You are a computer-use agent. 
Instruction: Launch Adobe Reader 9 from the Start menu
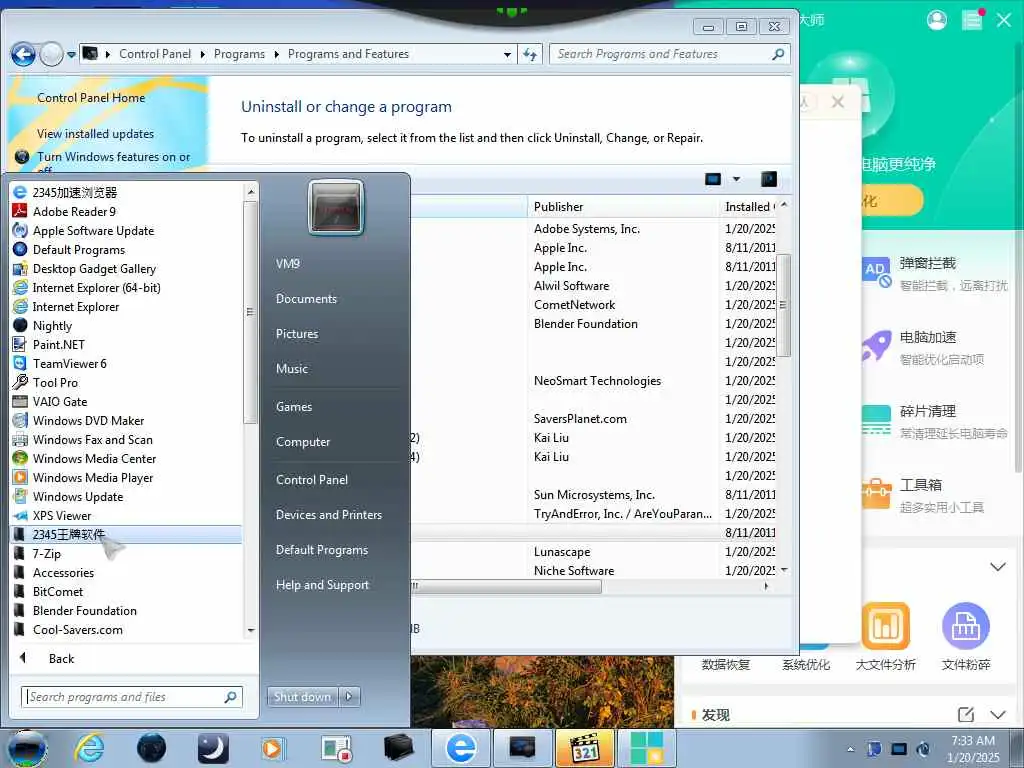click(74, 212)
